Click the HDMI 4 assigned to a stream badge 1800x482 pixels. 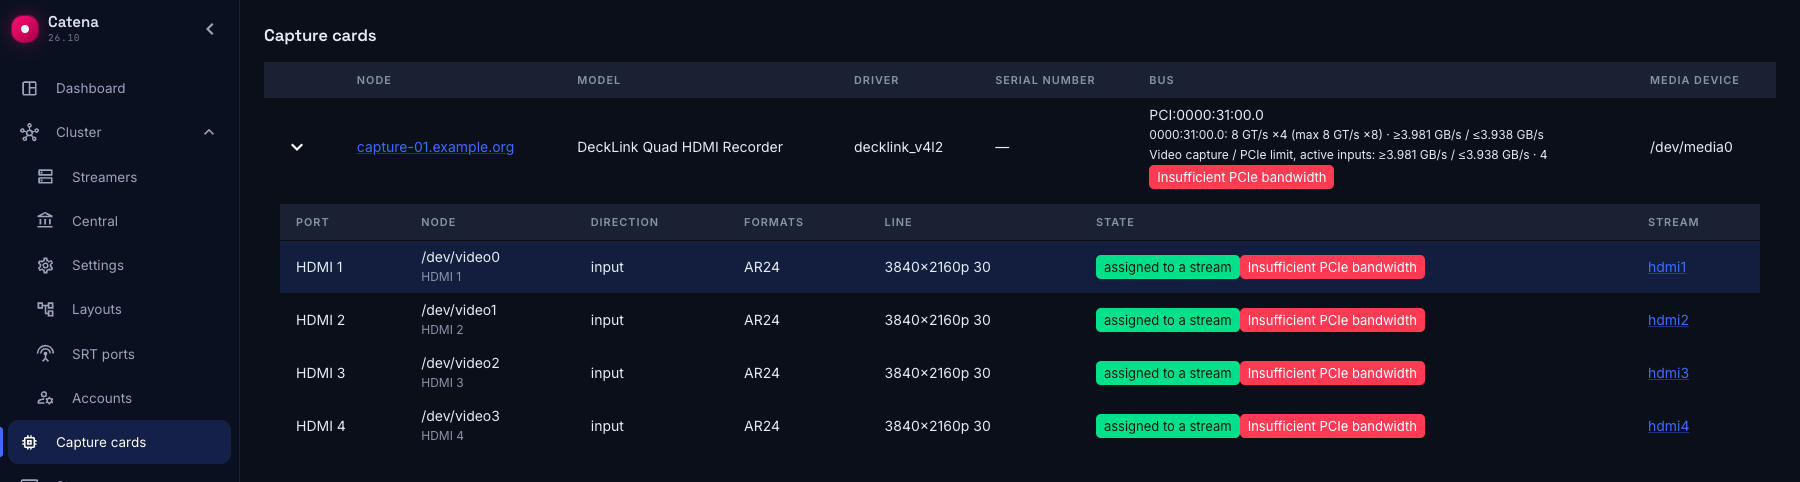click(x=1167, y=426)
